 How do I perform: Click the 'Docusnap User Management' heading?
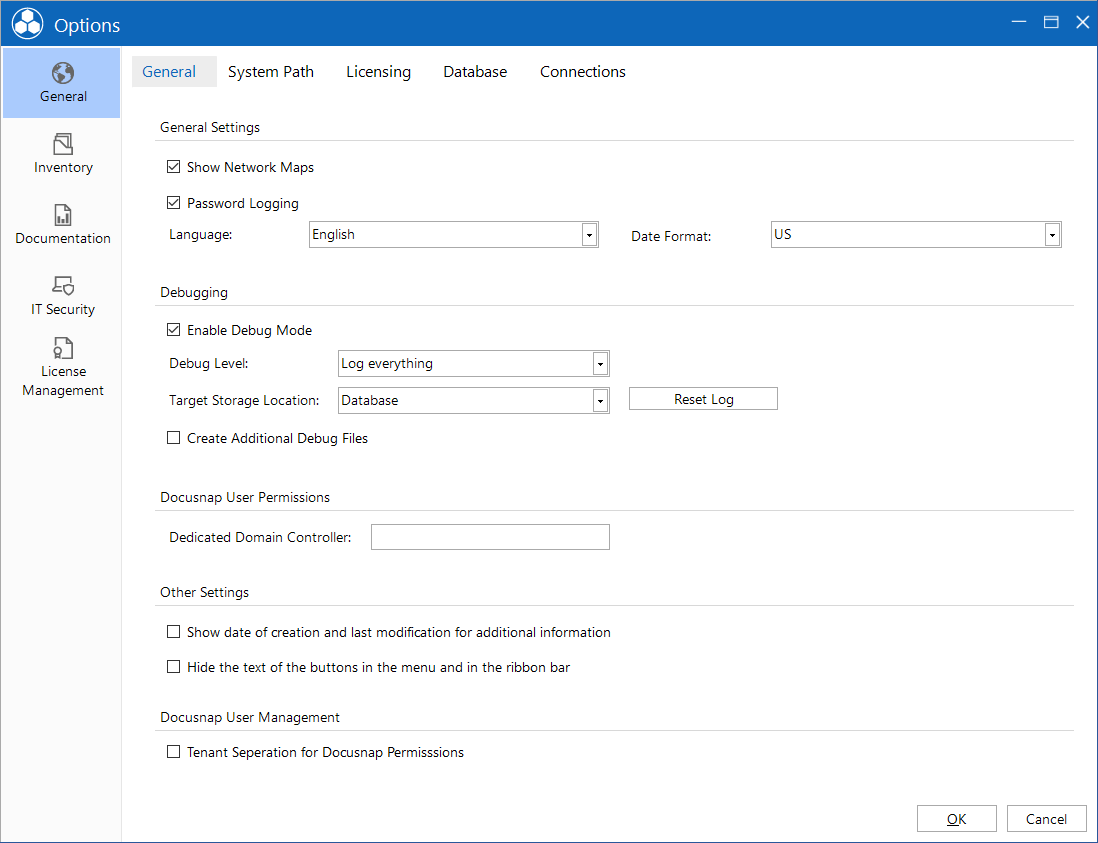coord(250,717)
